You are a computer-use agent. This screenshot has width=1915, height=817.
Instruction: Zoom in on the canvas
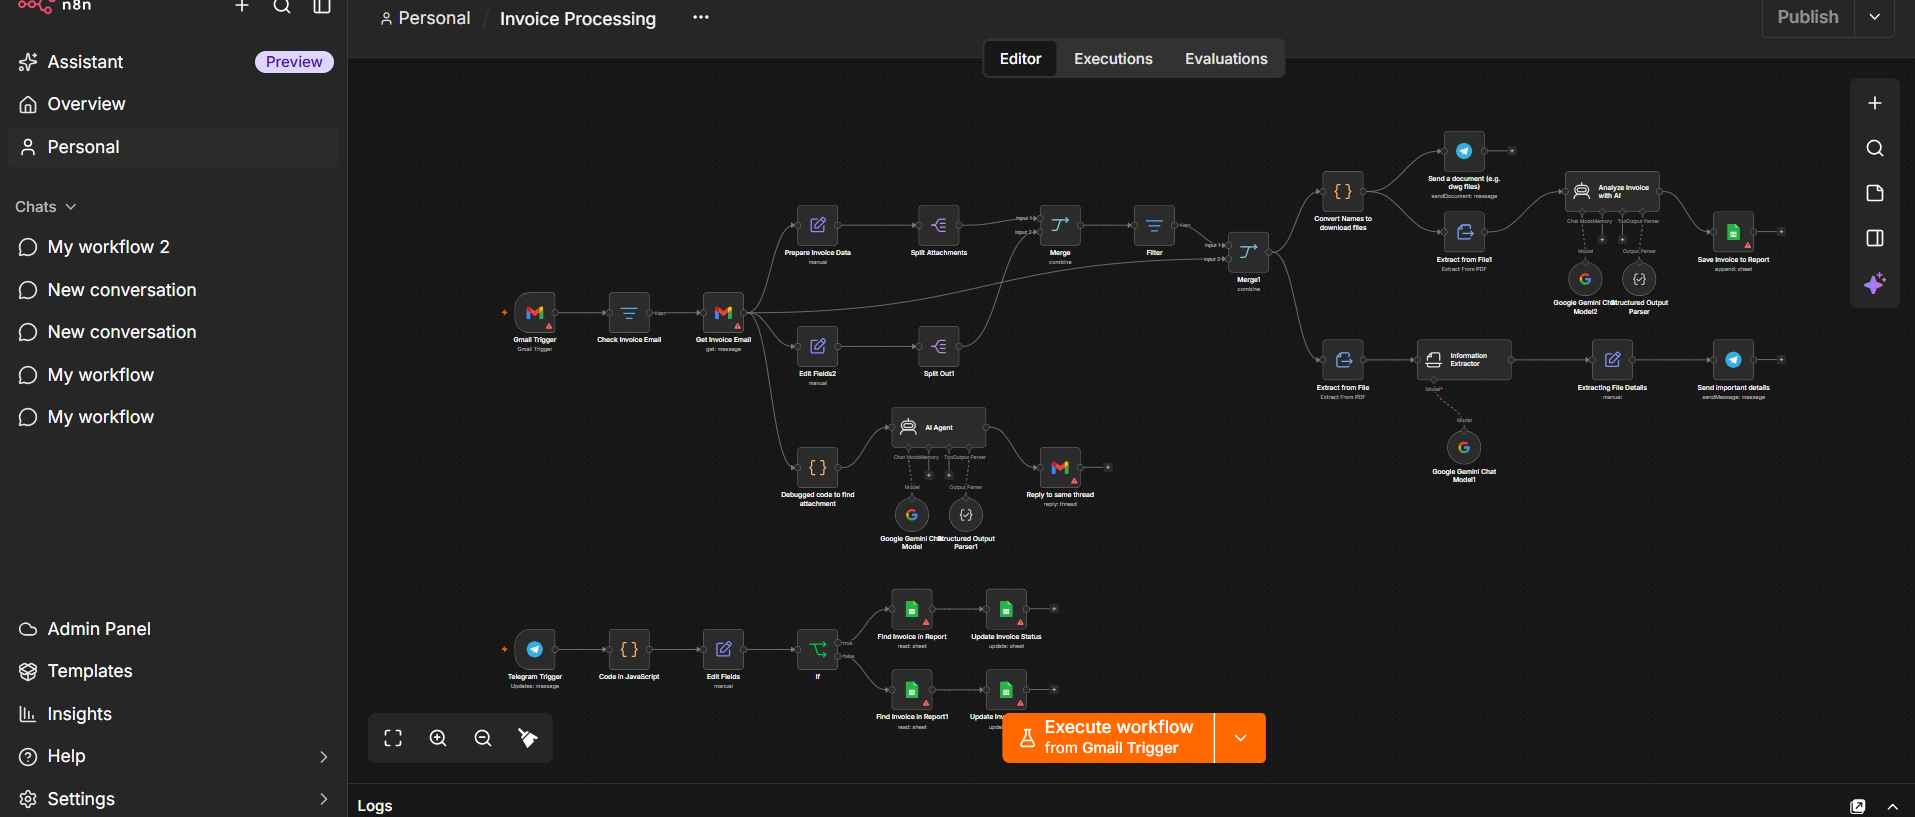(438, 738)
